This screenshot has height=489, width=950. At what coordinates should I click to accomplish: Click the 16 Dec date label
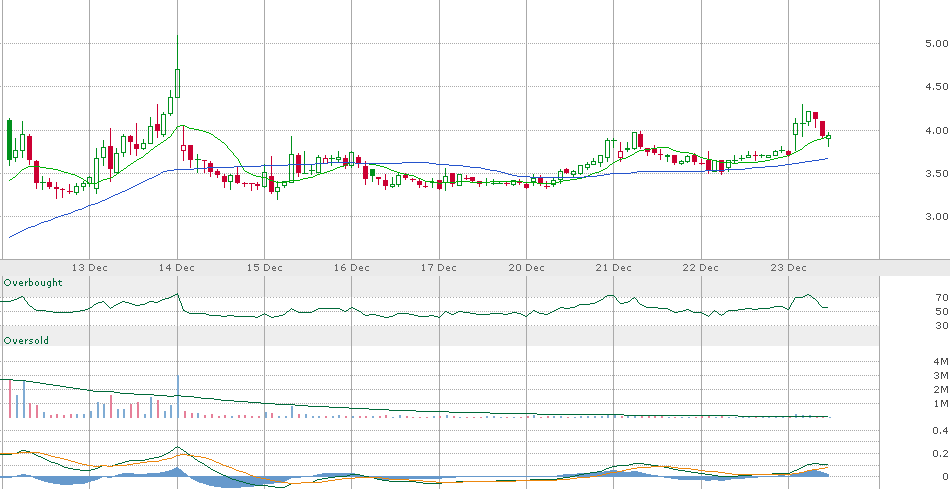coord(352,267)
